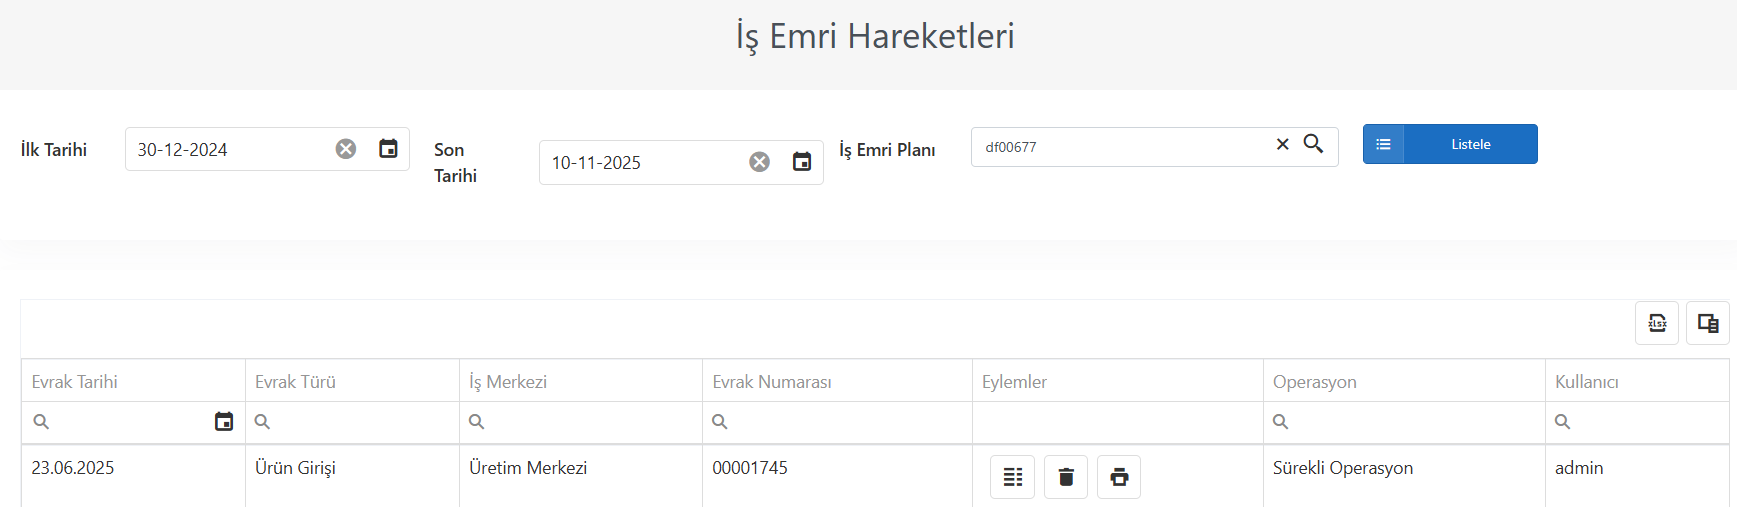1737x507 pixels.
Task: Sort by the Evrak Türü column header
Action: [352, 381]
